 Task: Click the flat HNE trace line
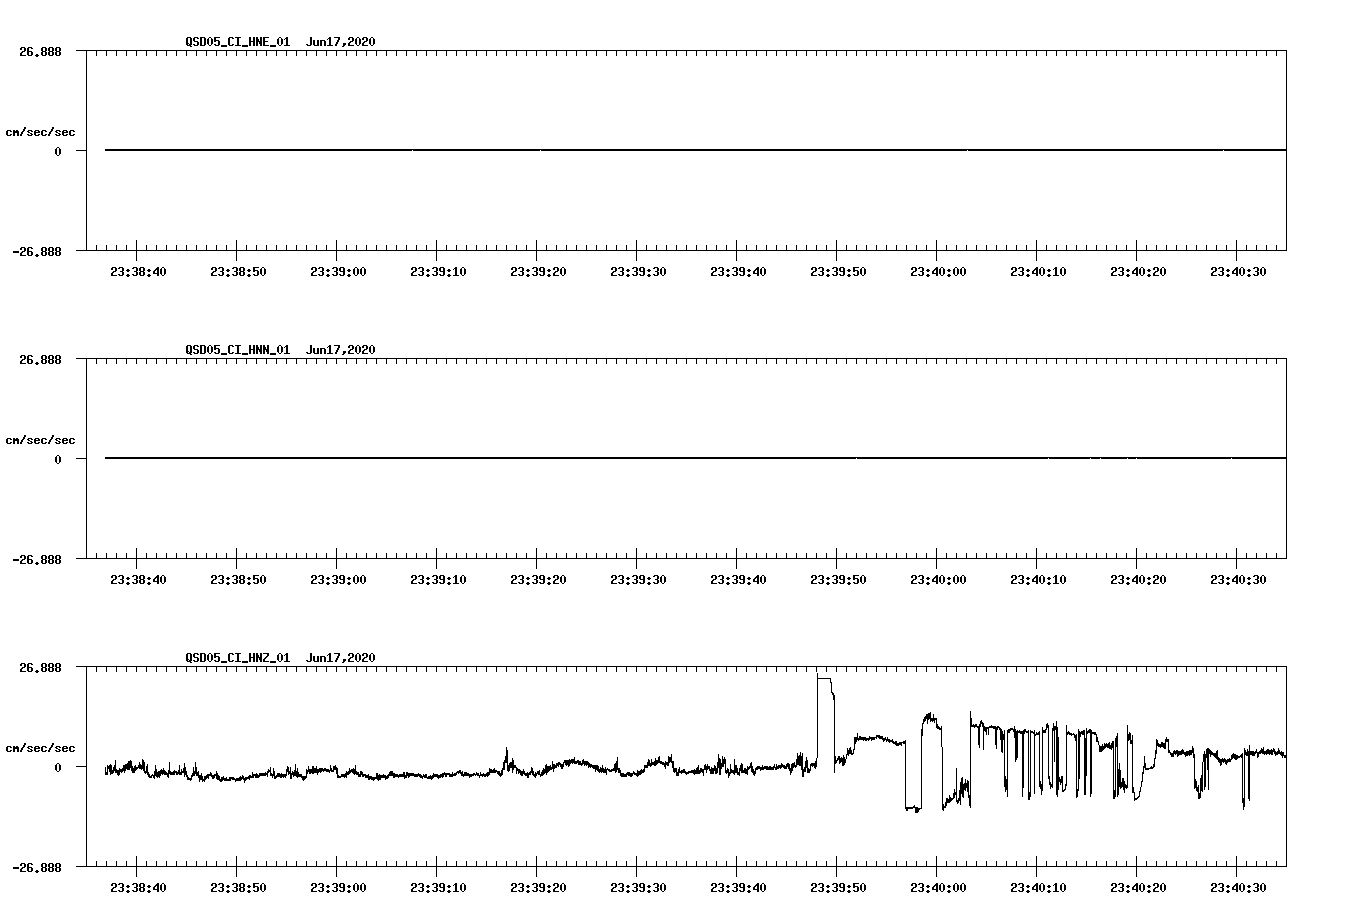695,150
